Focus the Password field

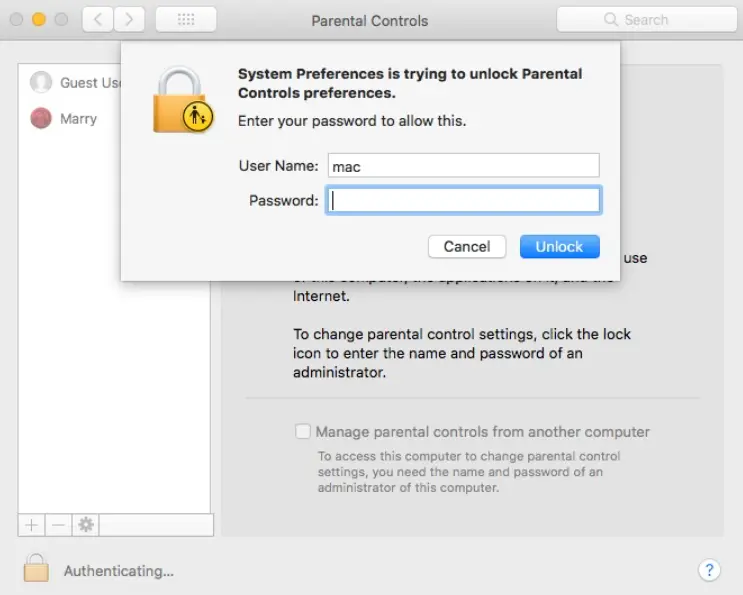[x=463, y=200]
